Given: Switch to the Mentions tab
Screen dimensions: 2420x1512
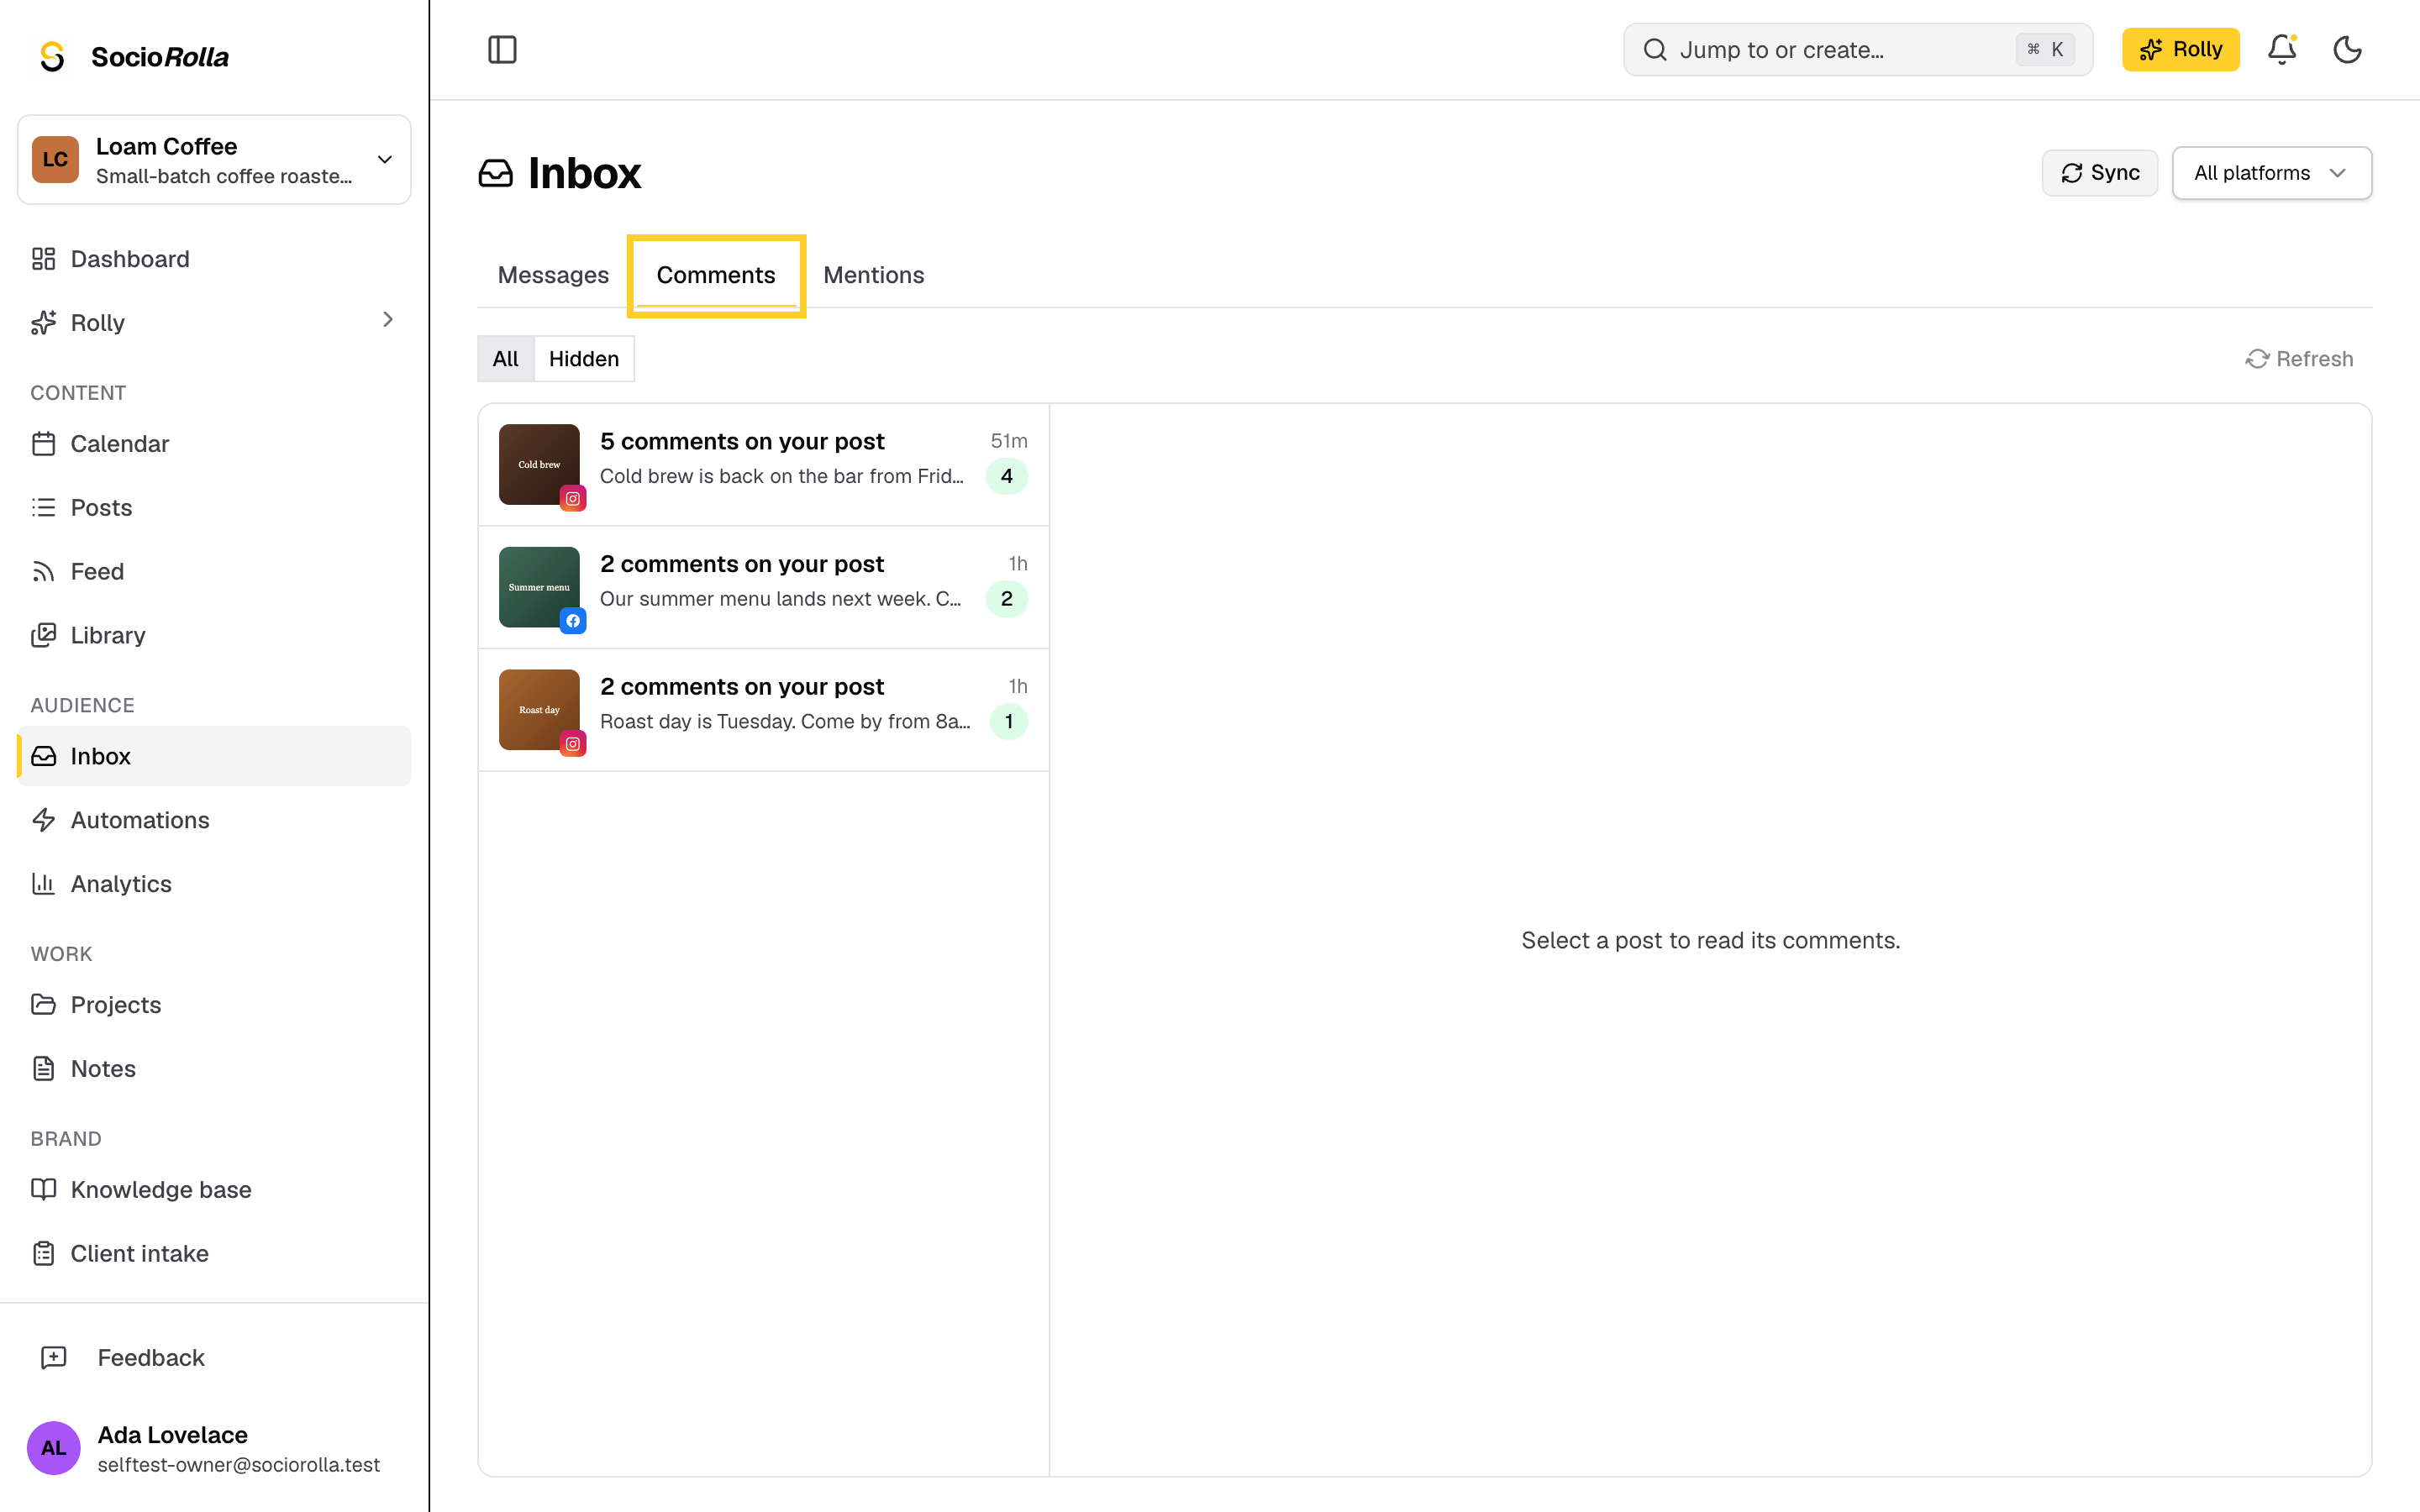Looking at the screenshot, I should click(x=873, y=275).
